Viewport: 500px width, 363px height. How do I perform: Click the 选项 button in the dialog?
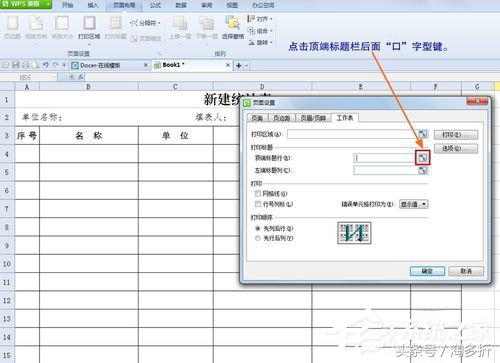456,148
